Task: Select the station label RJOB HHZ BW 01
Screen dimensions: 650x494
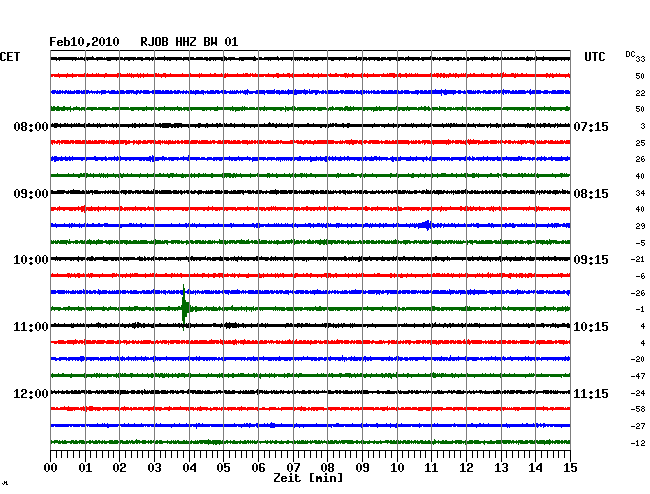Action: [189, 42]
